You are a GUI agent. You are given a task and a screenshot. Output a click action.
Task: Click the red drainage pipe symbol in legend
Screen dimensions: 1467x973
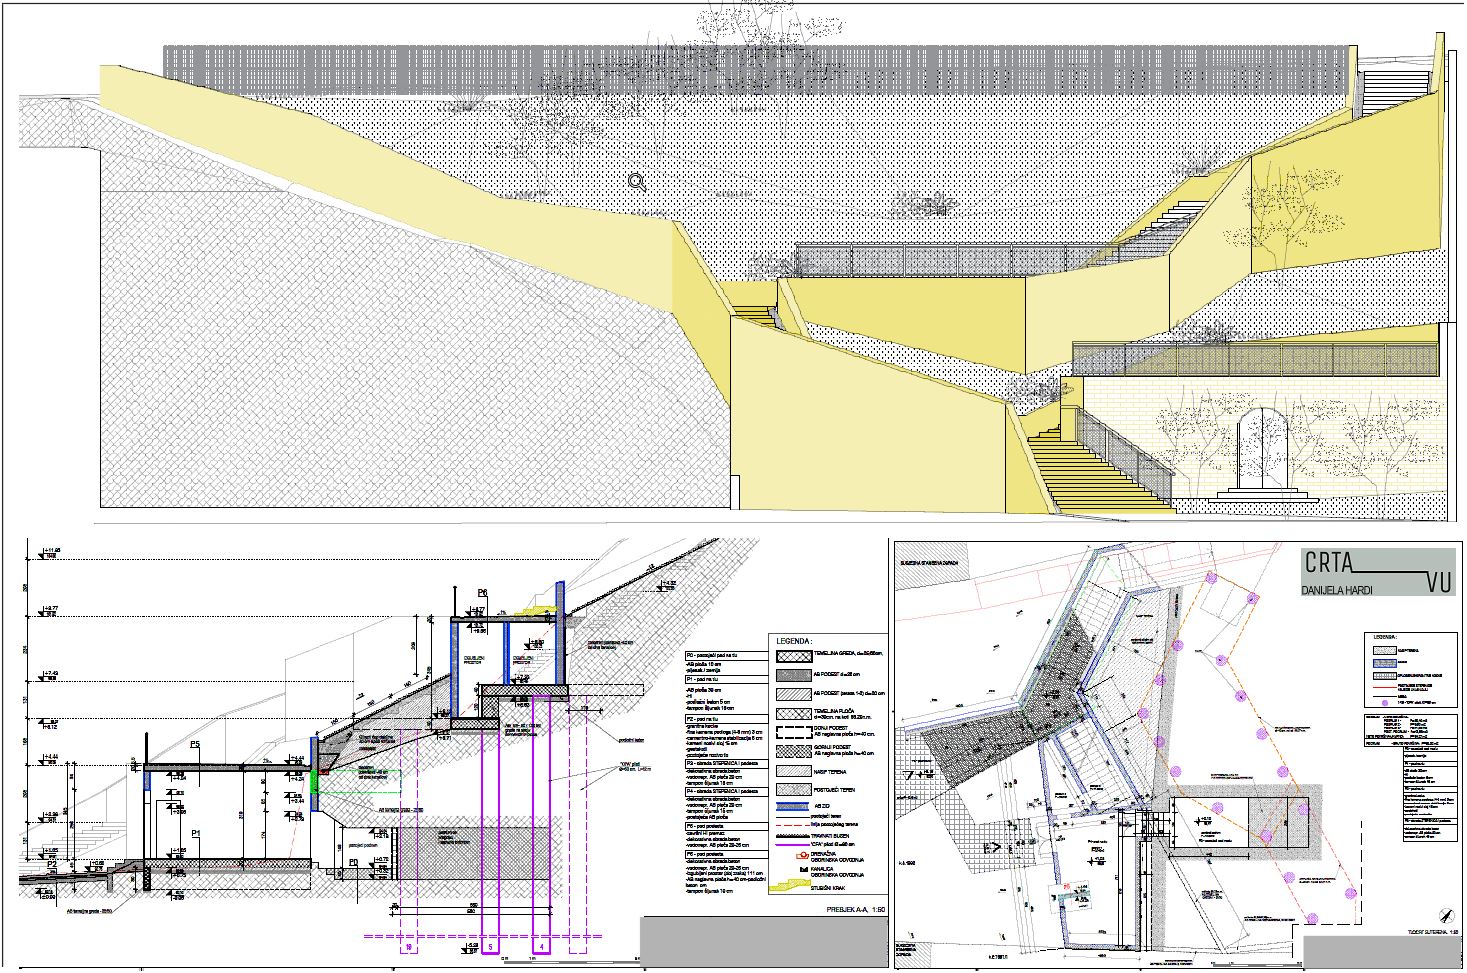[x=800, y=856]
